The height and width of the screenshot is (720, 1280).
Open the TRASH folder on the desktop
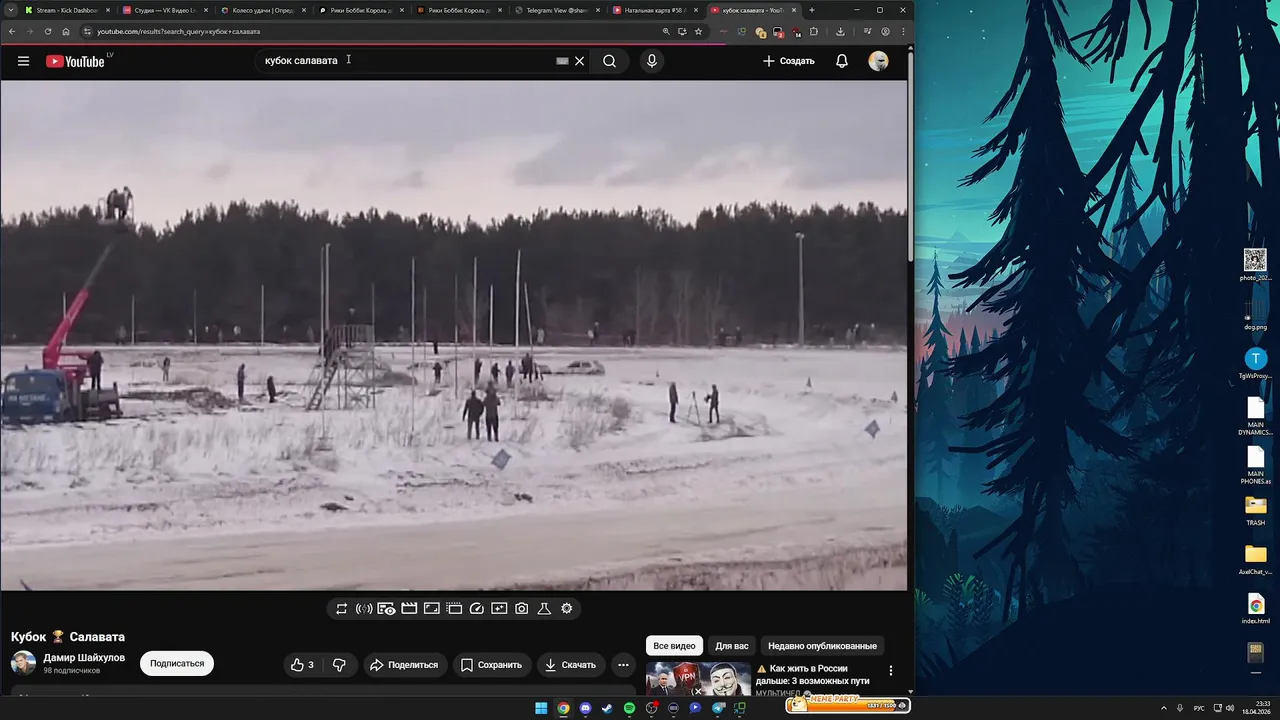coord(1256,511)
